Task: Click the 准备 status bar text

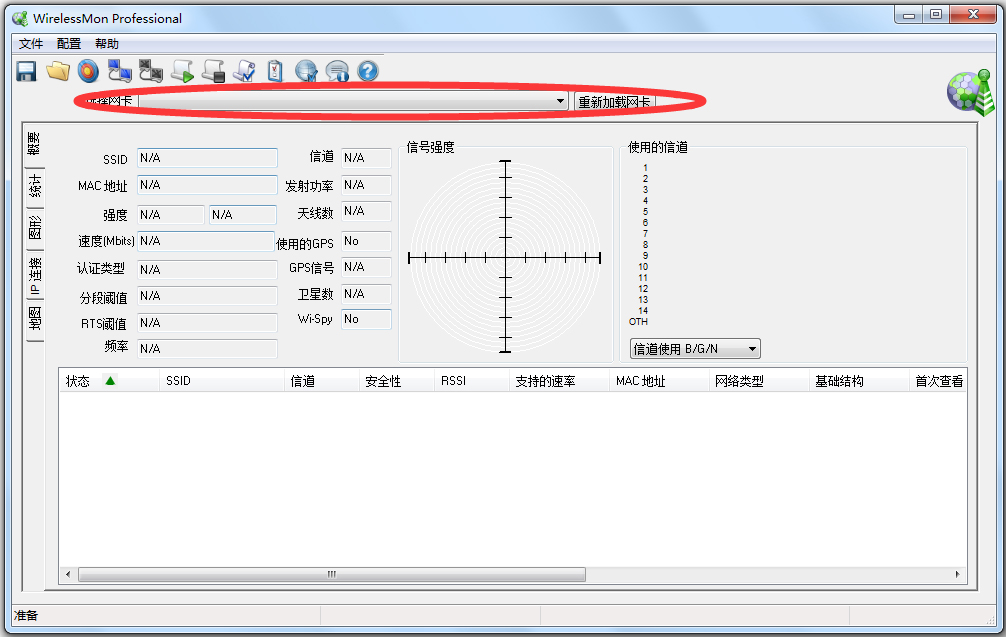Action: coord(26,616)
